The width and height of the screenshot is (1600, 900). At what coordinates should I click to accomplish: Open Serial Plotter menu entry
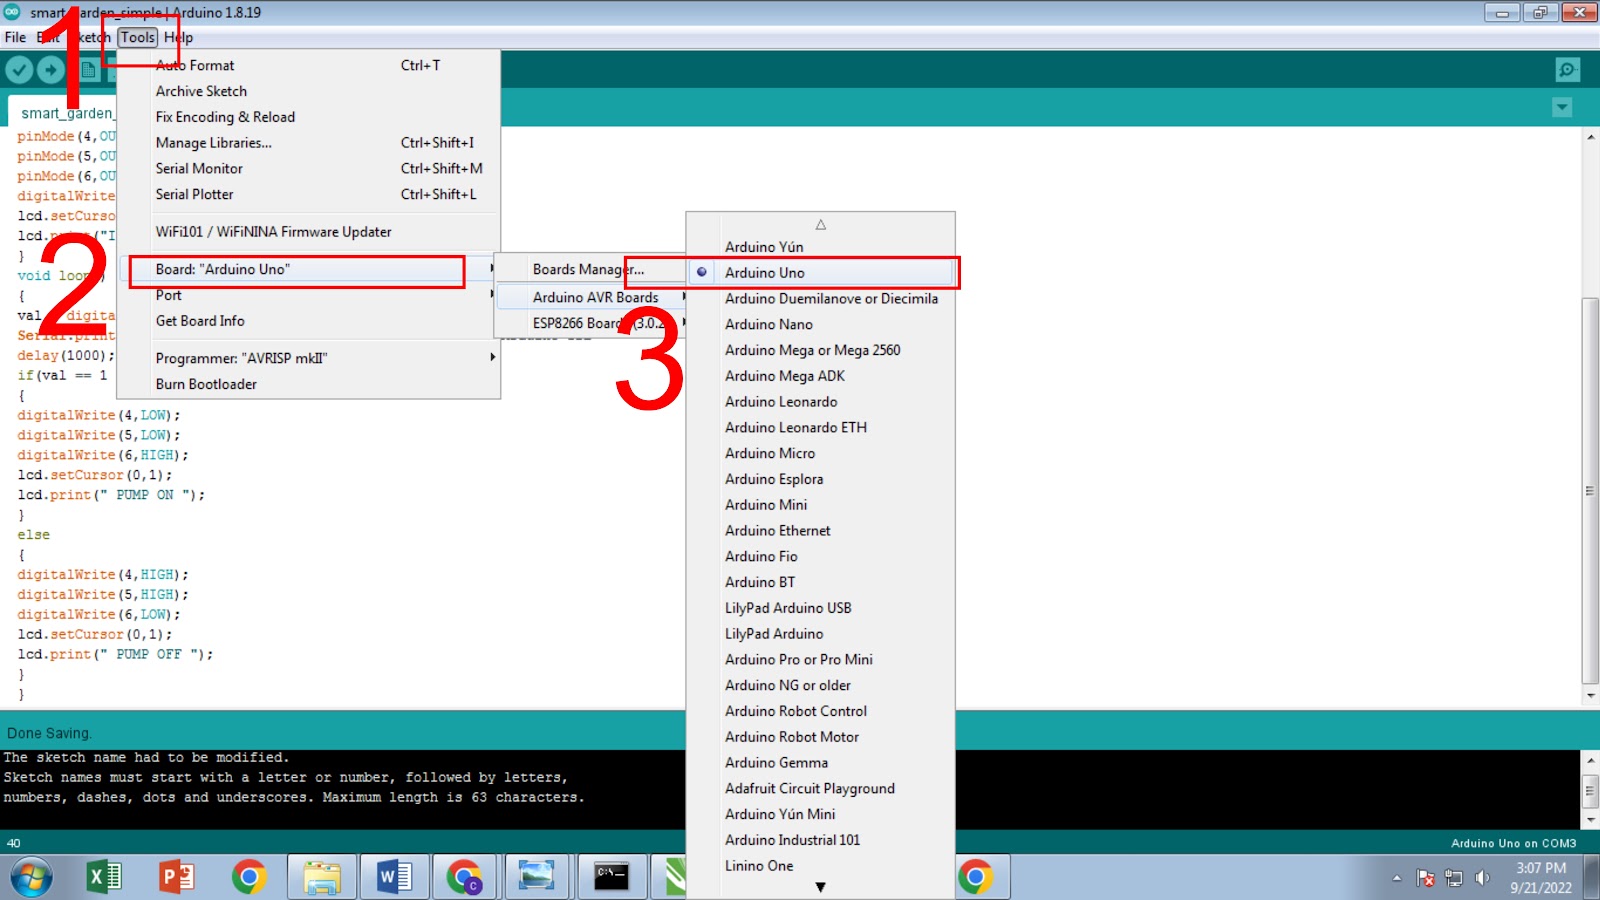tap(310, 194)
